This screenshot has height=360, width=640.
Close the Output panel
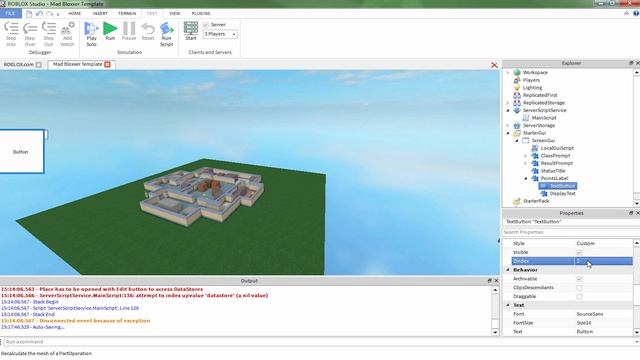coord(496,281)
